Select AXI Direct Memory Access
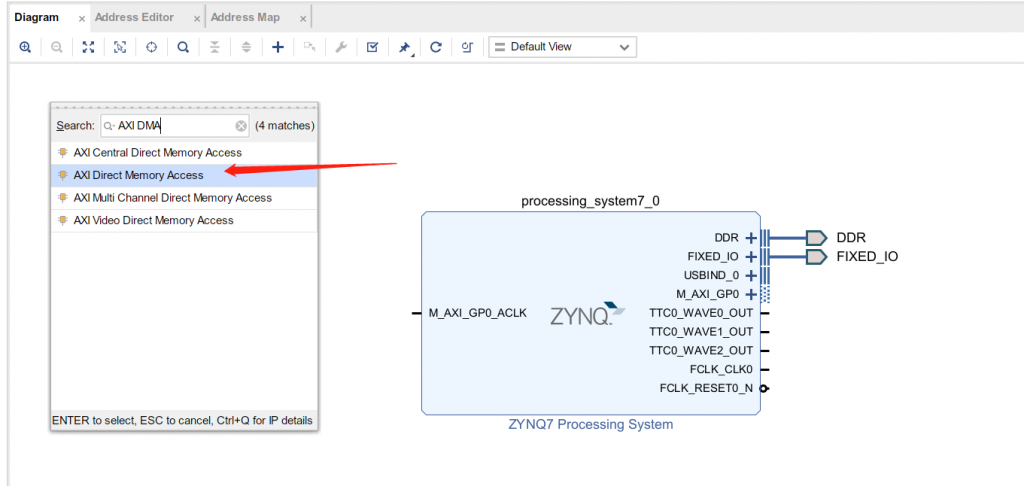The width and height of the screenshot is (1024, 486). coord(184,175)
